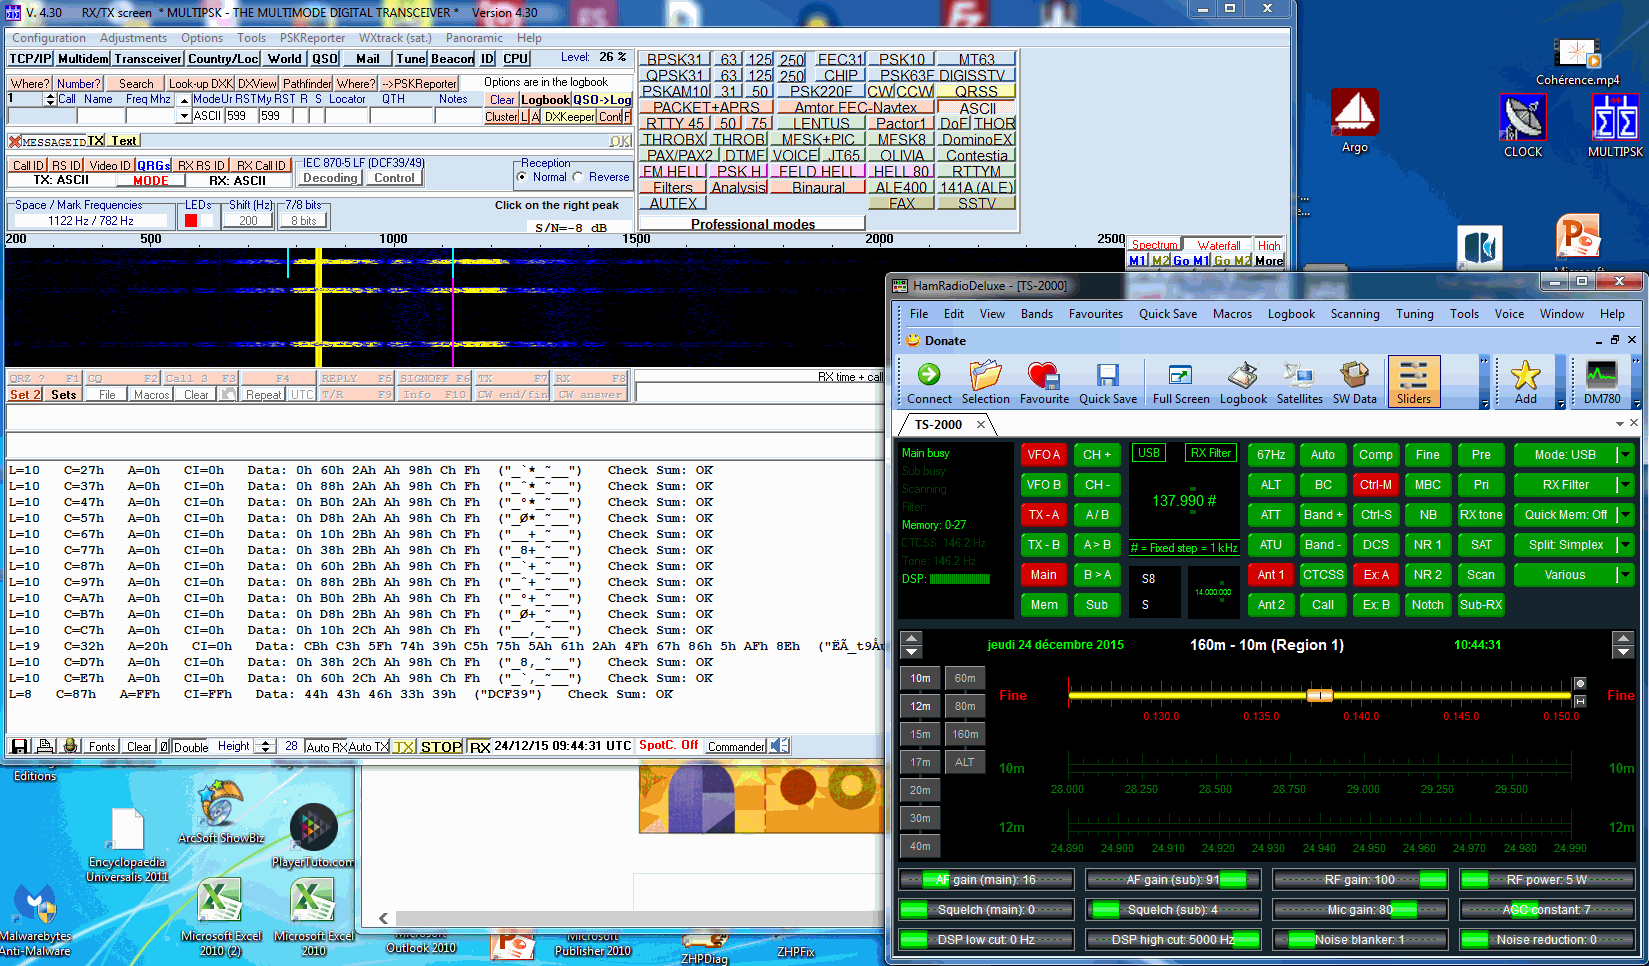Expand the Various dropdown arrow
This screenshot has height=966, width=1649.
click(x=1625, y=575)
